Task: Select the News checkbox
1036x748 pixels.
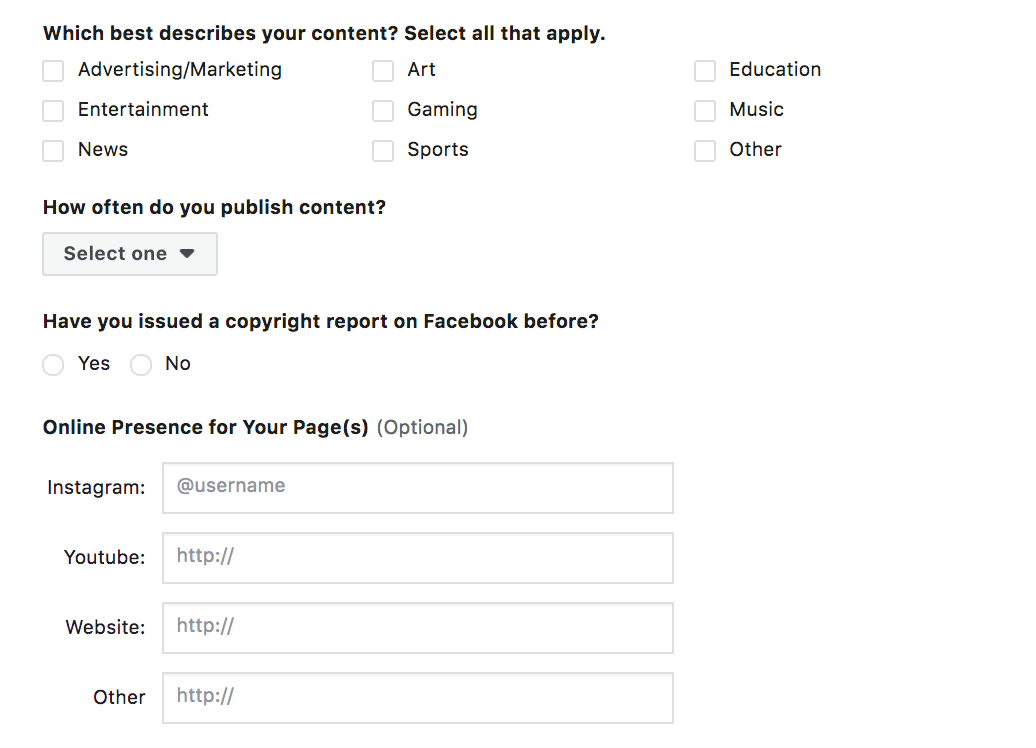Action: pos(53,151)
